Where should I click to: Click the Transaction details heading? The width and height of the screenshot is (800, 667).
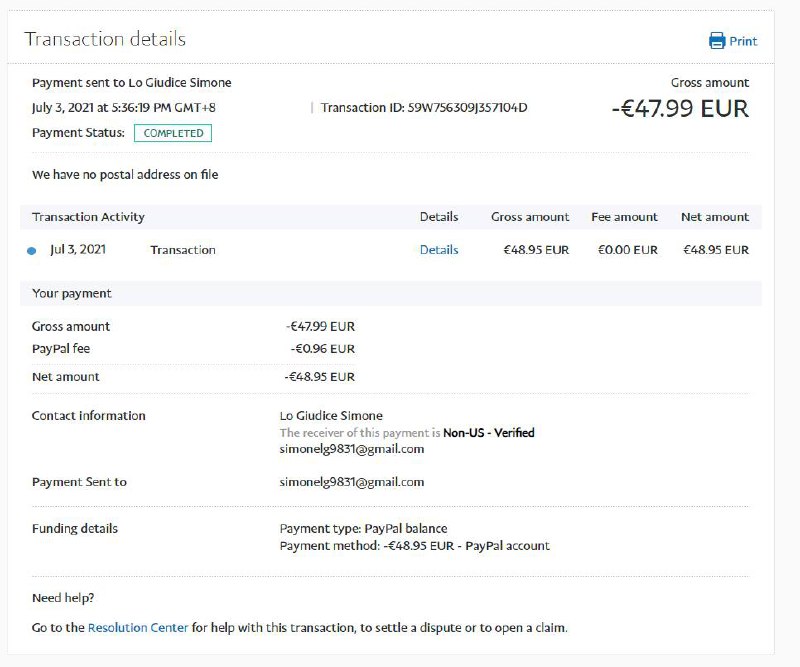click(x=105, y=40)
